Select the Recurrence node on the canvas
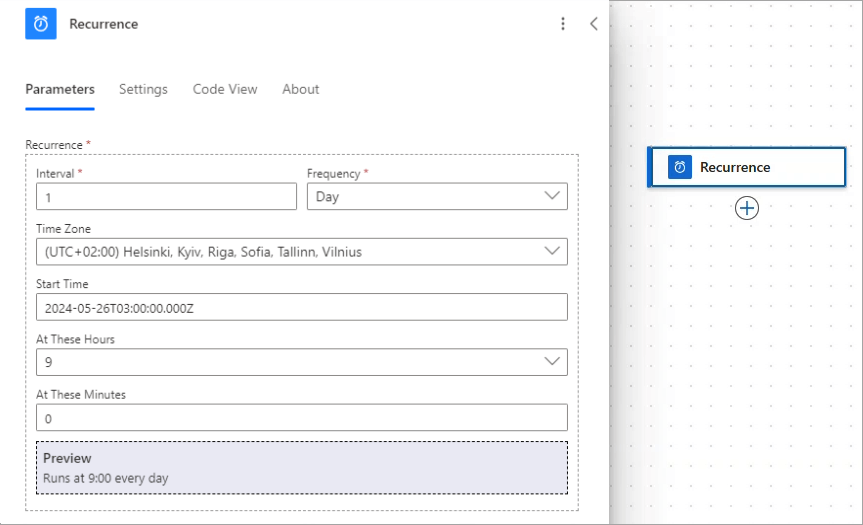The image size is (863, 525). [x=746, y=167]
